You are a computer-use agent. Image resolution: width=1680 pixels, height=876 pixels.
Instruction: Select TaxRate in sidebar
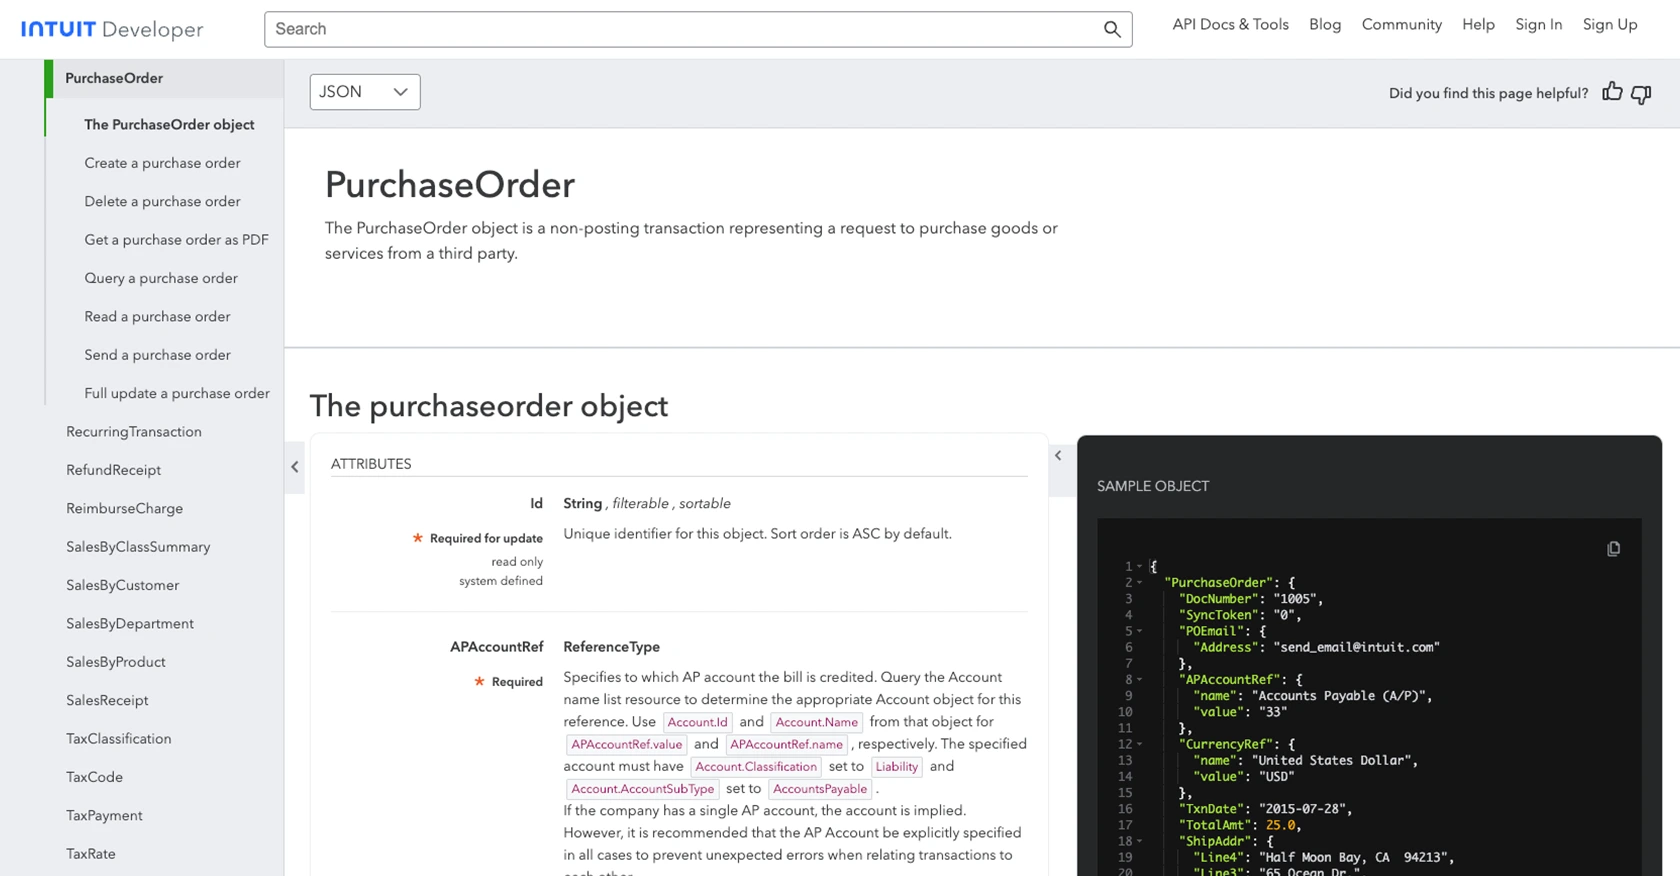pos(91,854)
